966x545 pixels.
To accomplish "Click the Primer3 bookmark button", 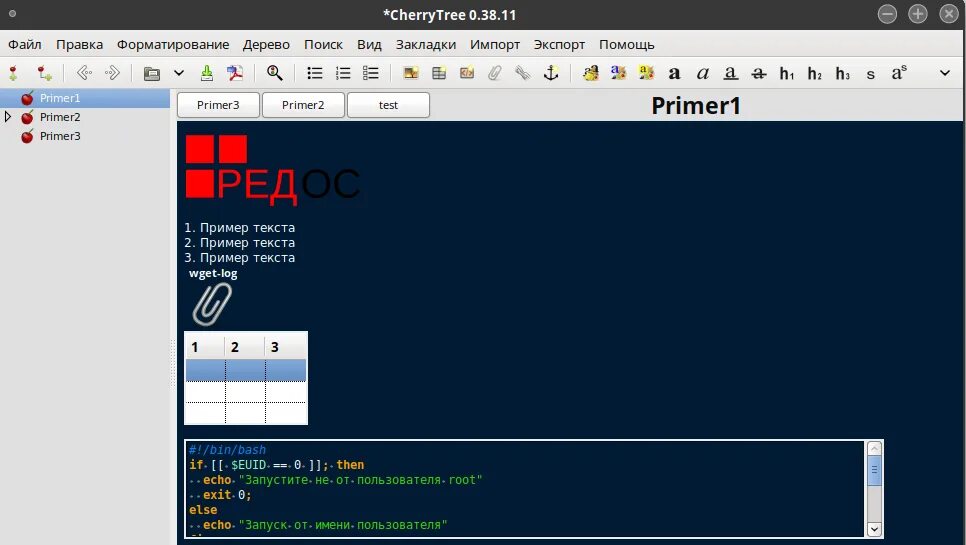I will 218,105.
